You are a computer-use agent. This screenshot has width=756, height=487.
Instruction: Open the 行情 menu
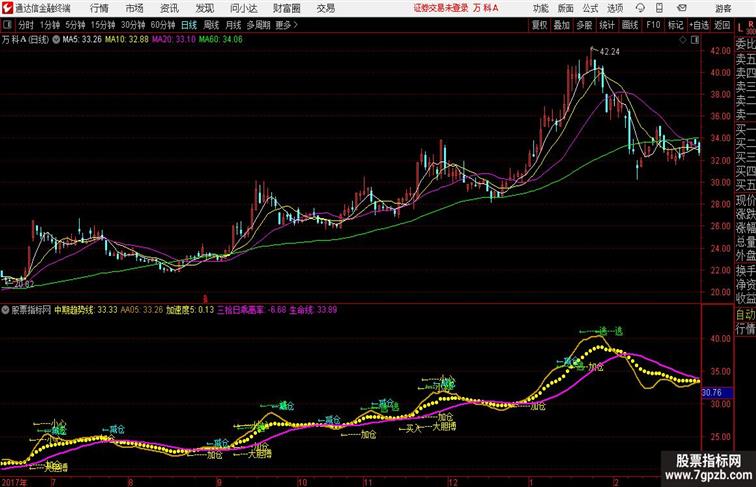click(x=99, y=8)
